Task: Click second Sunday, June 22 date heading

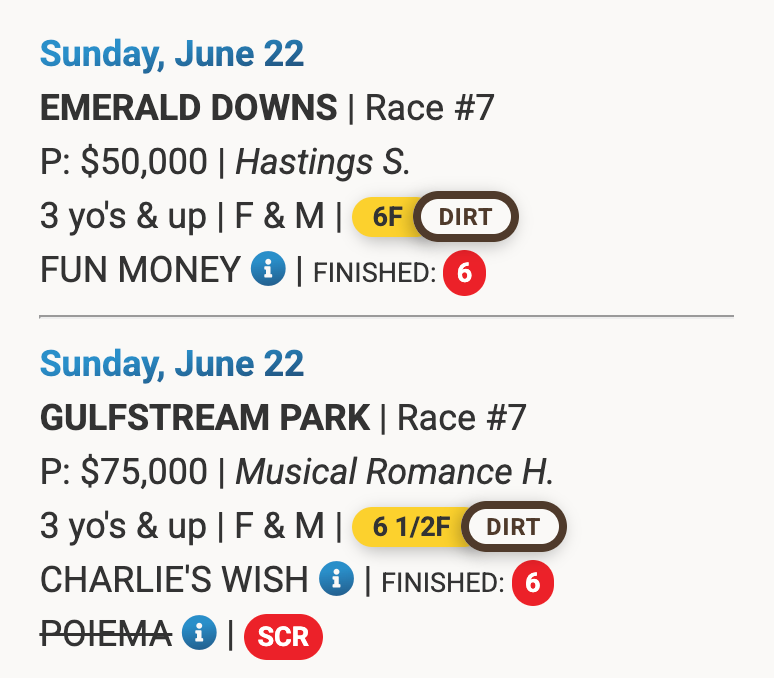Action: (172, 364)
